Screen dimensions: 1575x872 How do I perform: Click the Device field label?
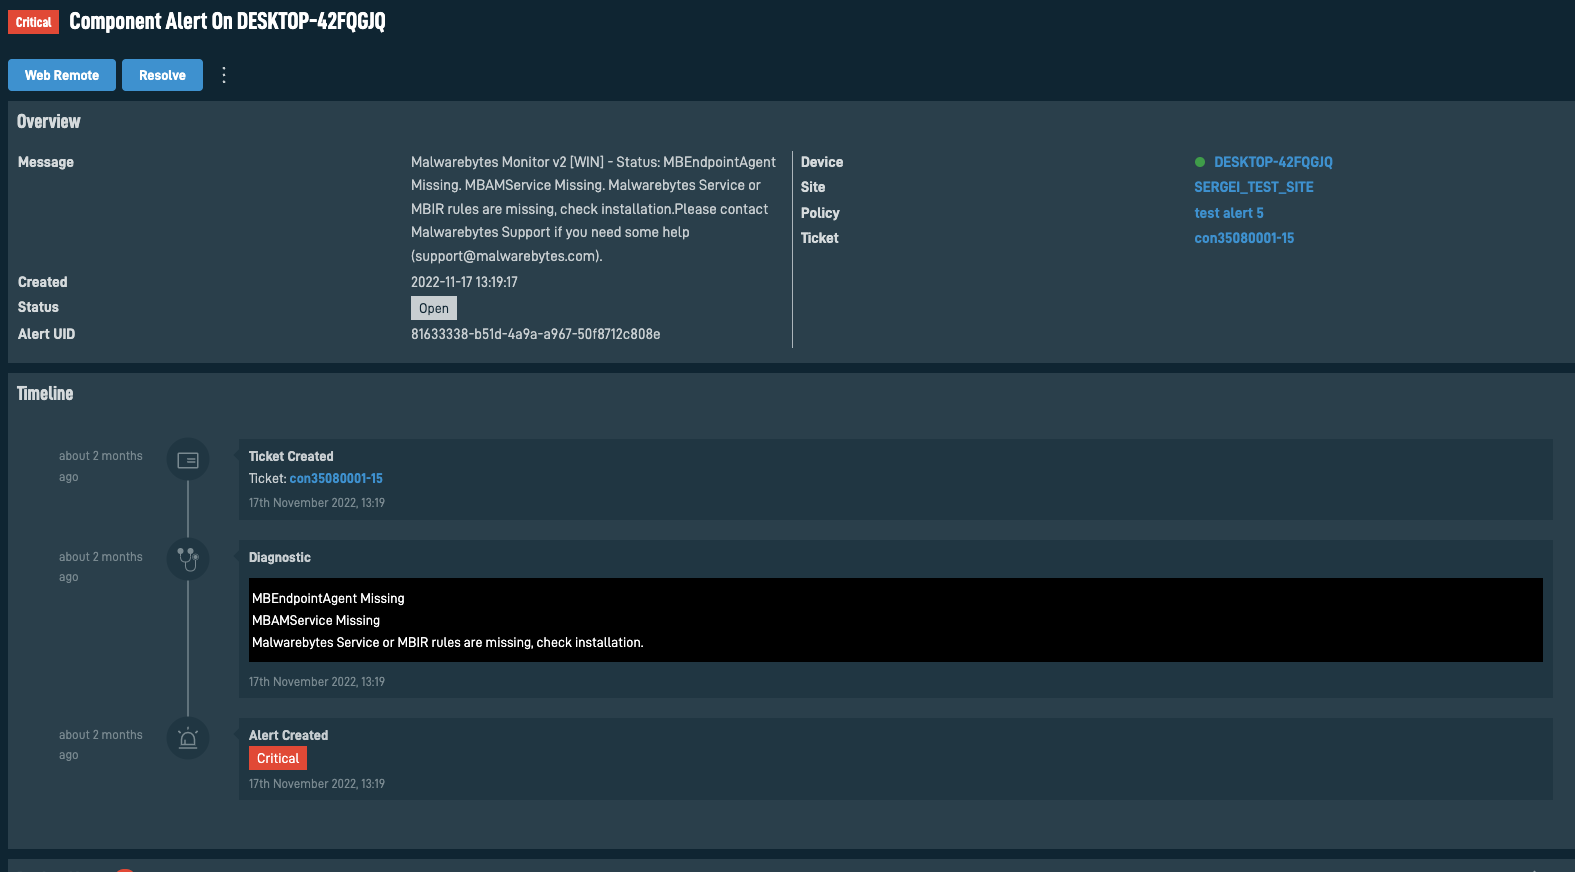(822, 162)
